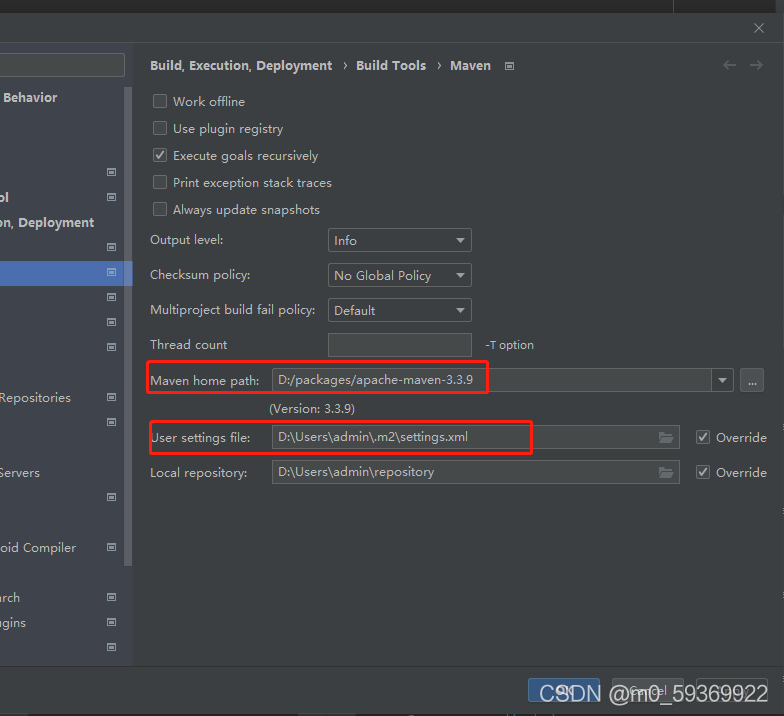Open the Output level dropdown showing Info

pos(400,240)
